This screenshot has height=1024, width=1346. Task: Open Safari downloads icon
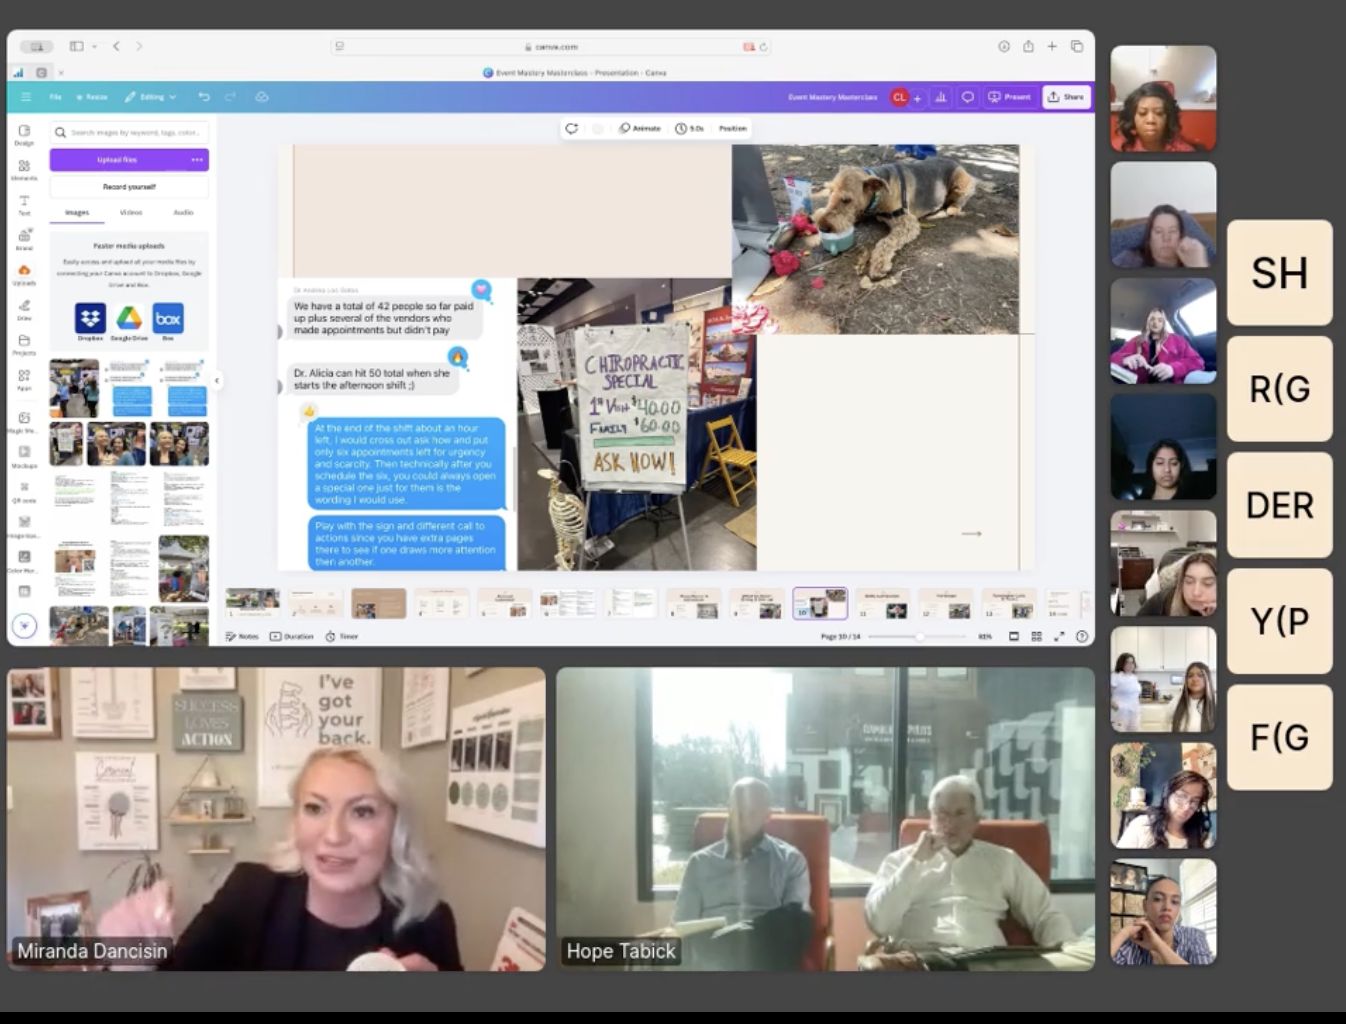[1004, 46]
